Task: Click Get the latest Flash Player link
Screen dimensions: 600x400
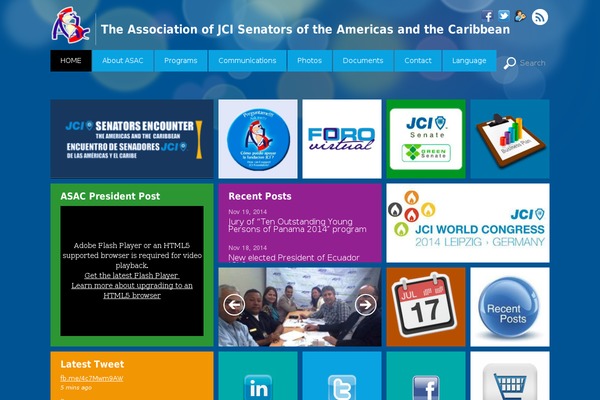Action: (132, 276)
